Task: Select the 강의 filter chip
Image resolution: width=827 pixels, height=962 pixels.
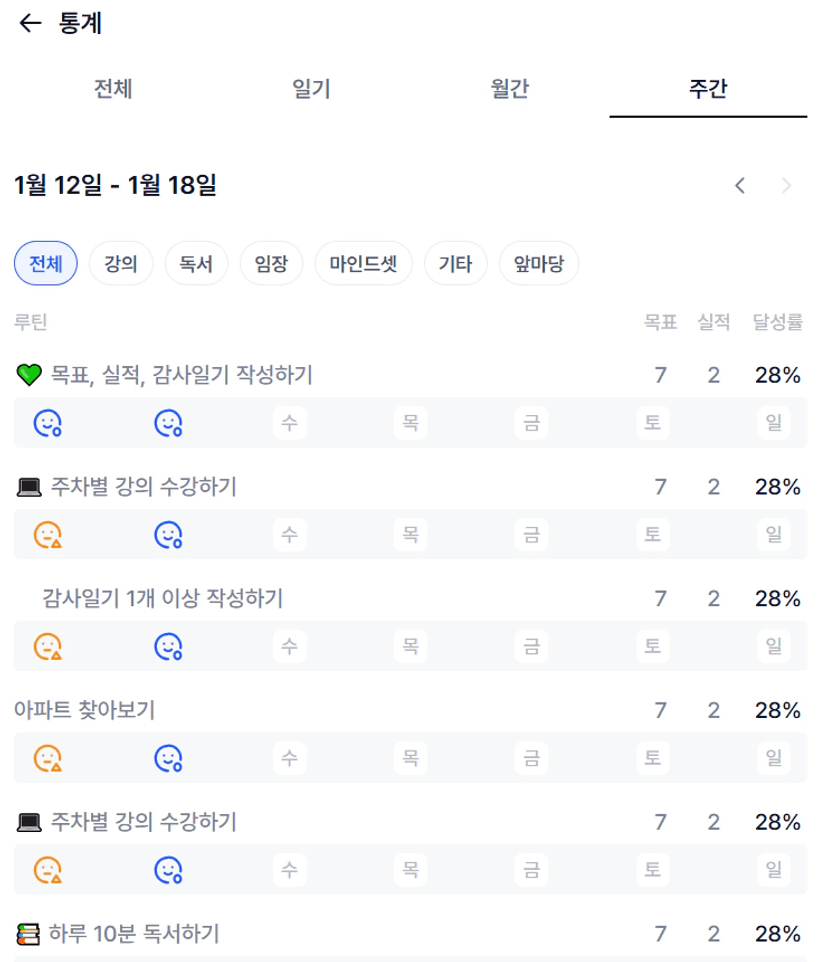Action: (121, 265)
